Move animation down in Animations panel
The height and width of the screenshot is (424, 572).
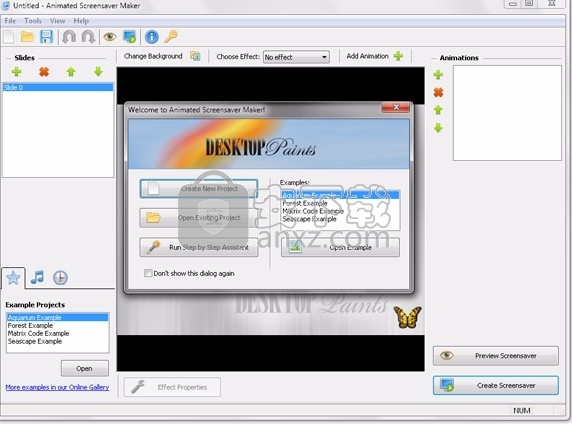(x=438, y=128)
